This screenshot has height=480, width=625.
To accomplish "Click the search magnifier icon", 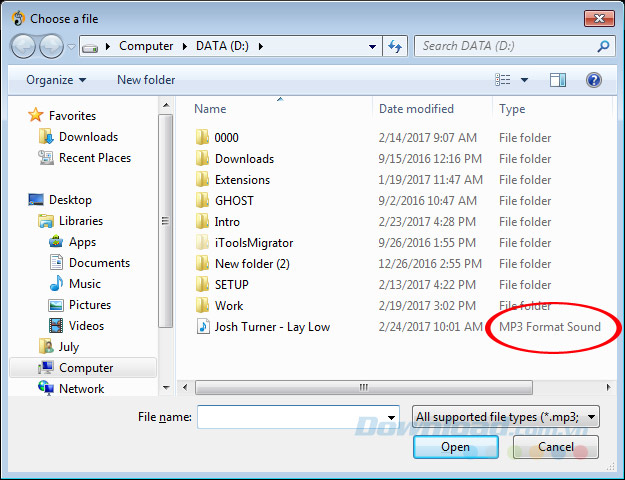I will [603, 46].
